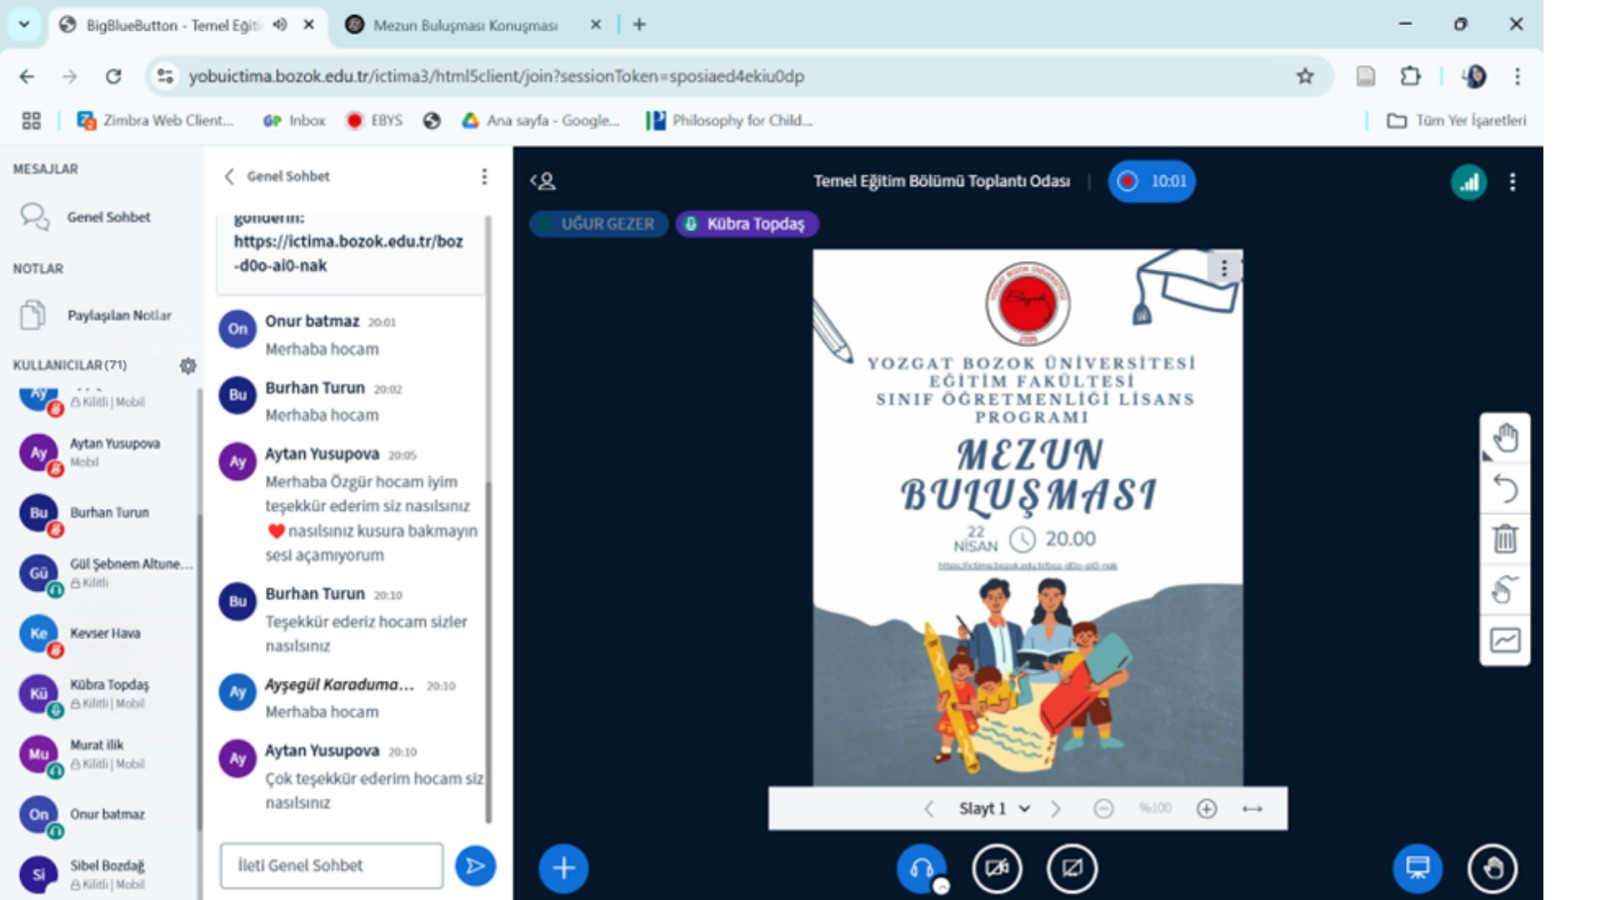
Task: Open the Actions plus menu
Action: point(563,867)
